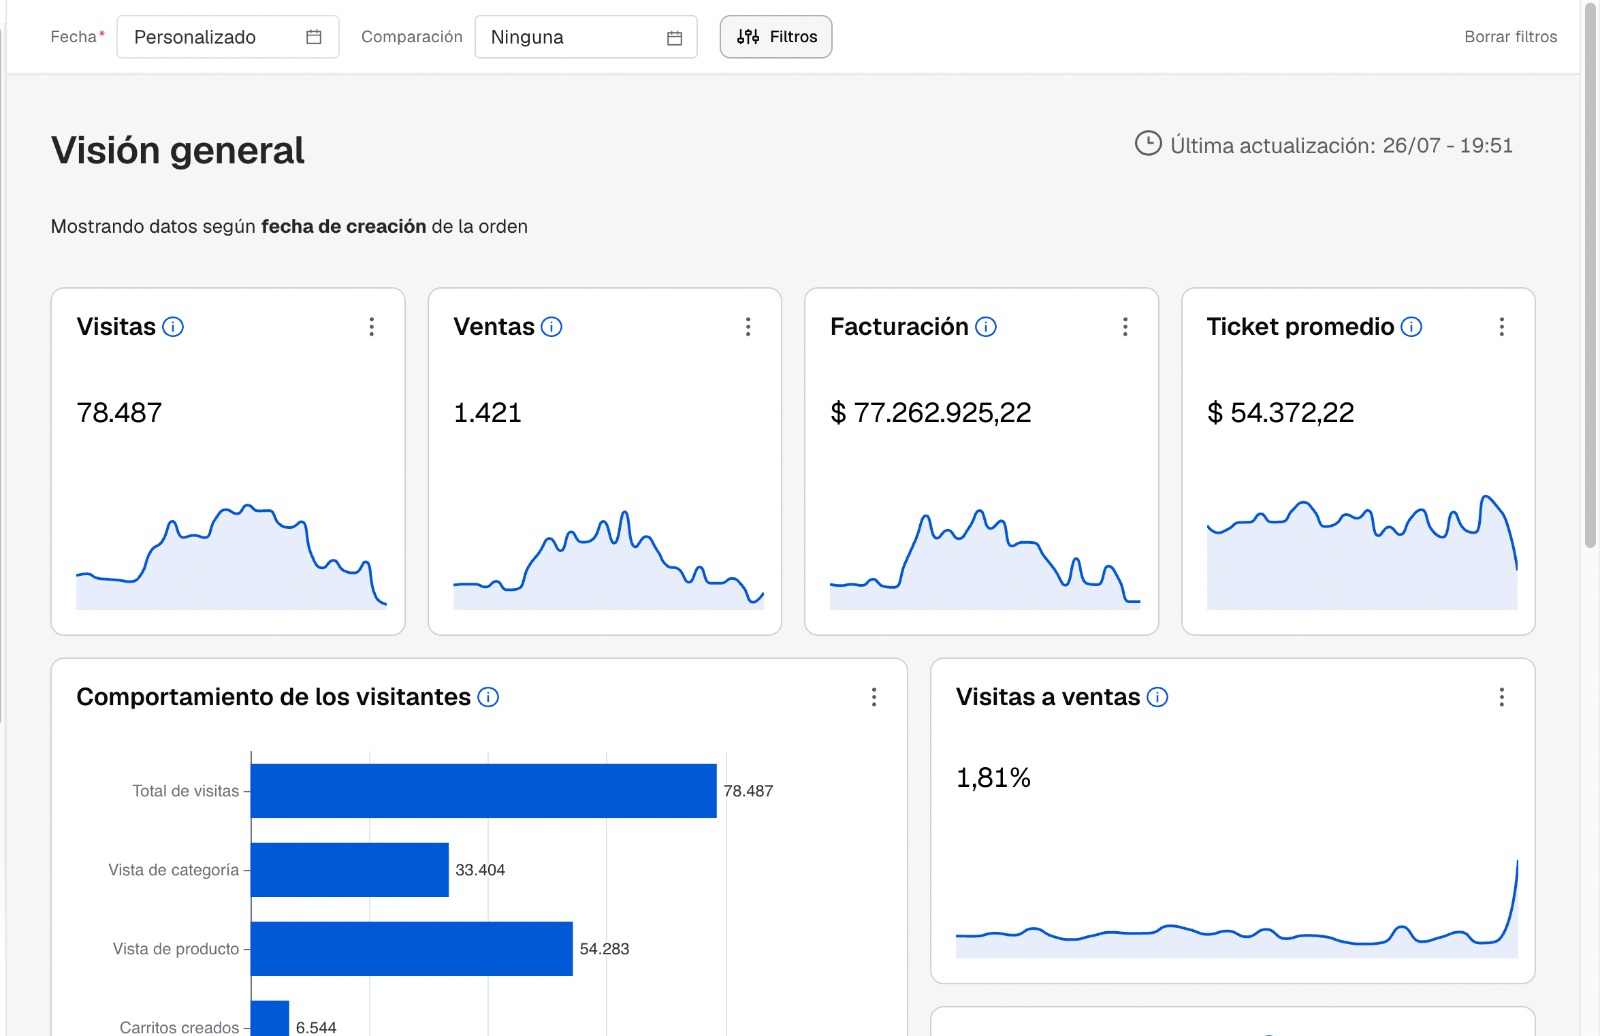Open the Ticket promedio card options menu
Image resolution: width=1600 pixels, height=1036 pixels.
pyautogui.click(x=1501, y=327)
